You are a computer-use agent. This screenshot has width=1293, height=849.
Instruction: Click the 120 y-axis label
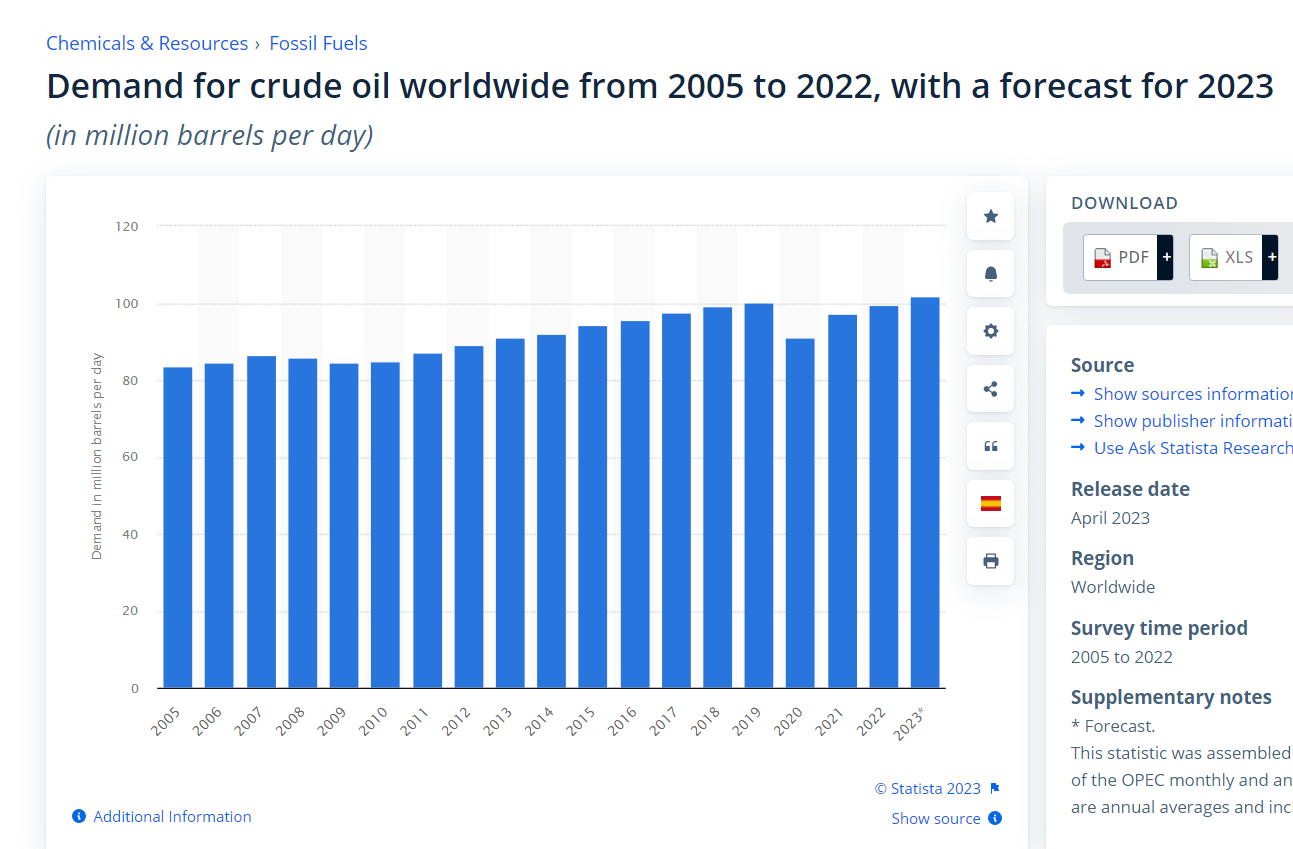tap(127, 227)
